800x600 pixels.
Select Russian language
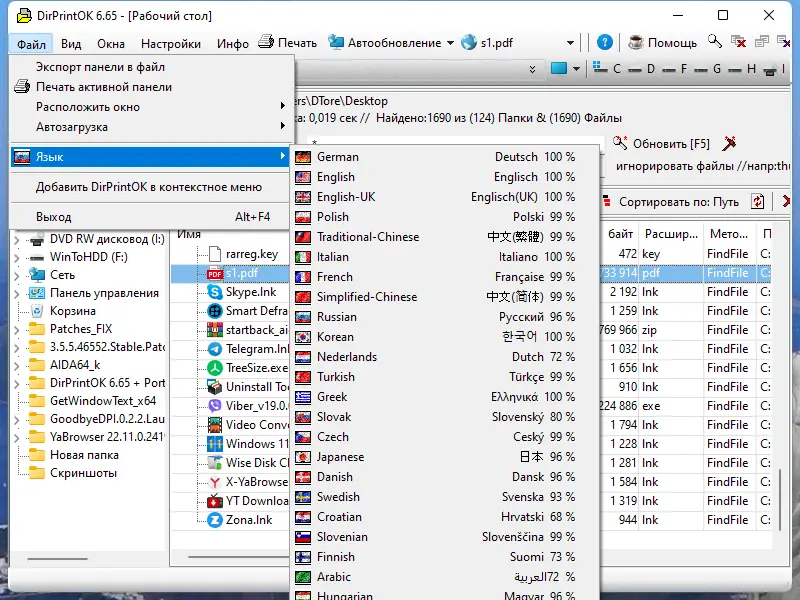click(444, 317)
